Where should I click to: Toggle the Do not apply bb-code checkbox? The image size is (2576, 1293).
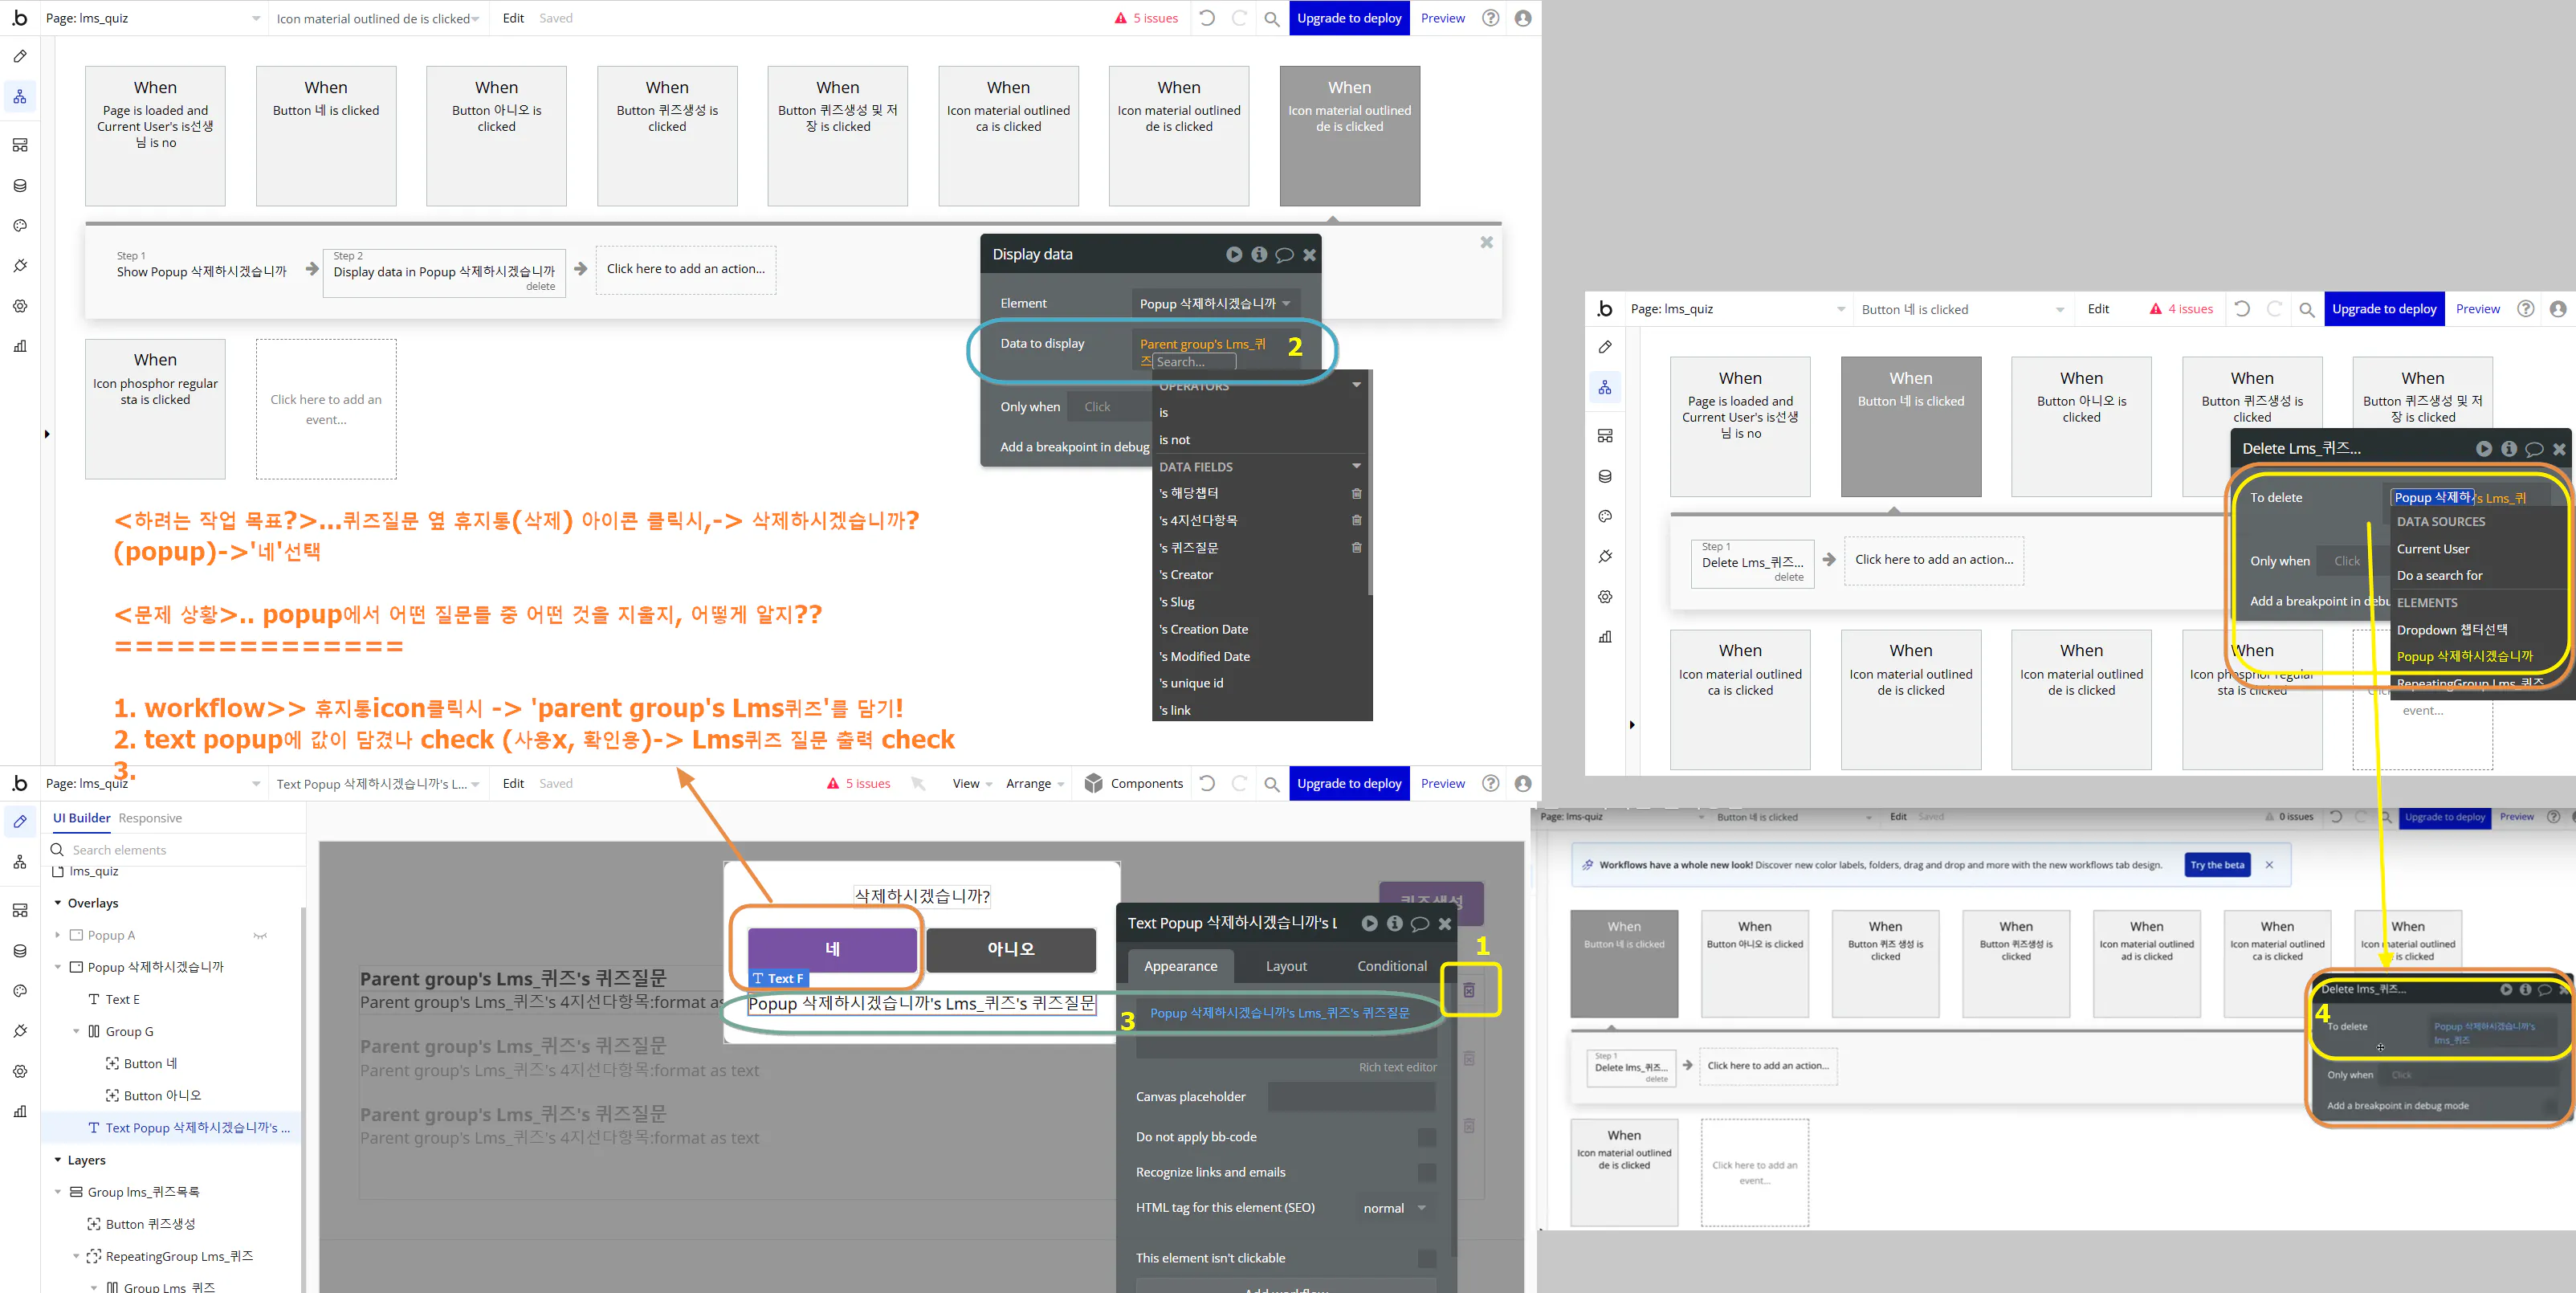click(1427, 1137)
